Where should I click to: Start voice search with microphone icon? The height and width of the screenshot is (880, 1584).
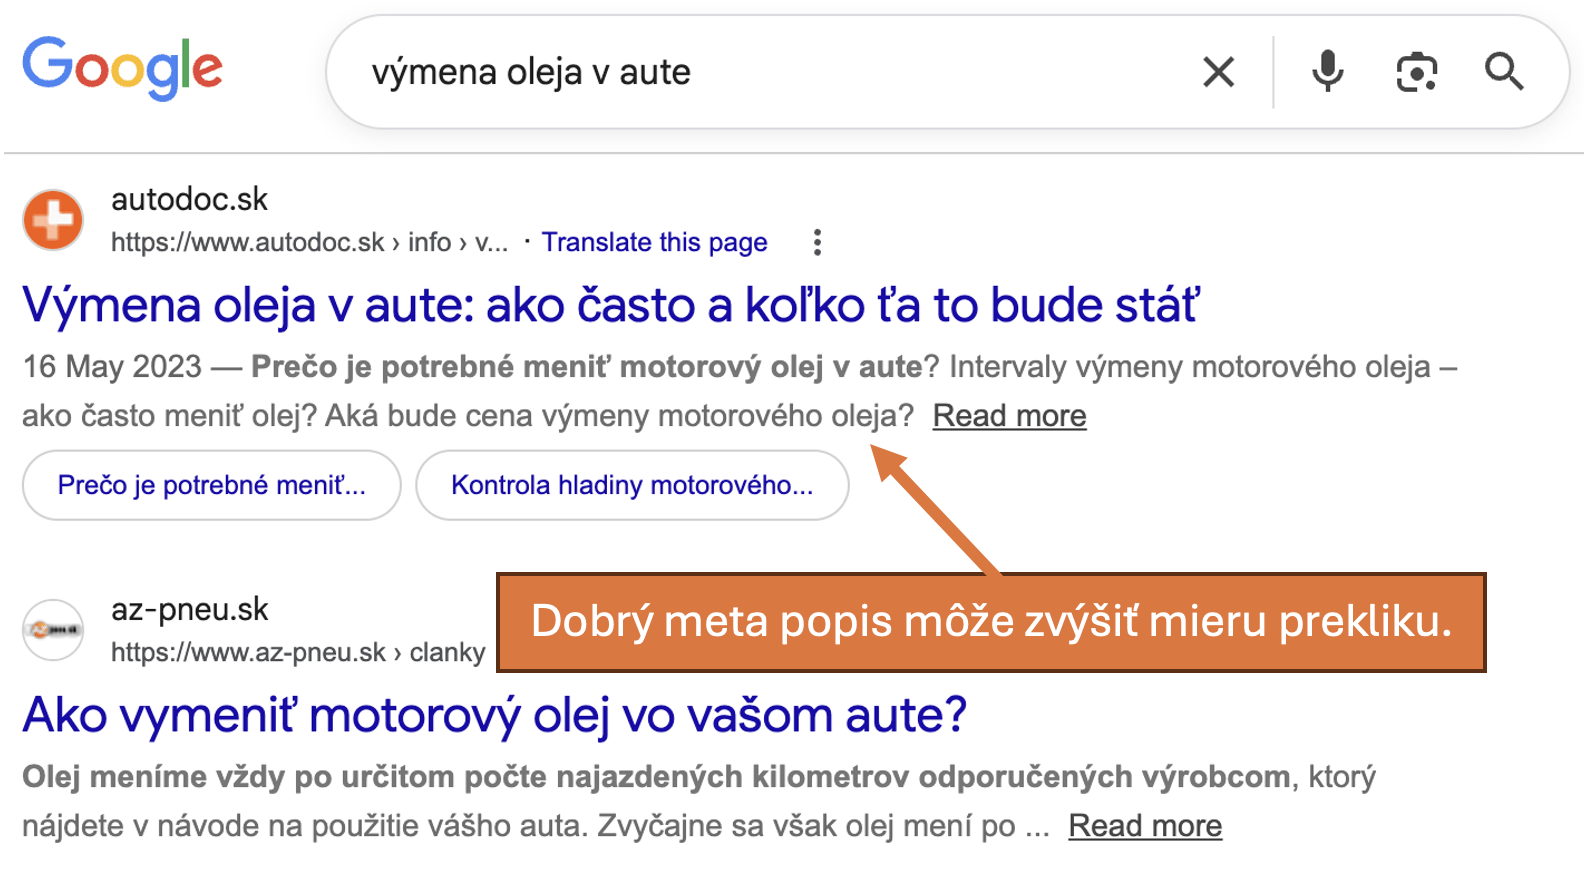point(1328,72)
